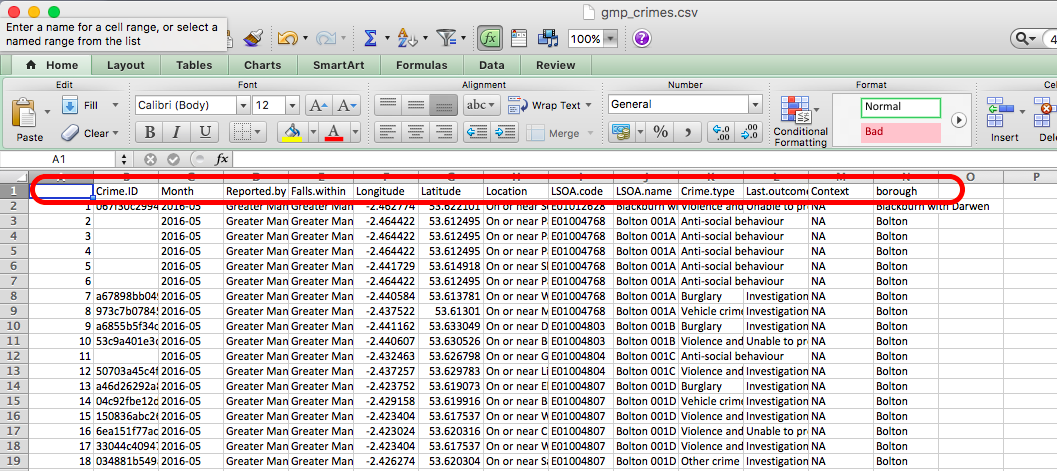Open the Charts ribbon tab

262,65
